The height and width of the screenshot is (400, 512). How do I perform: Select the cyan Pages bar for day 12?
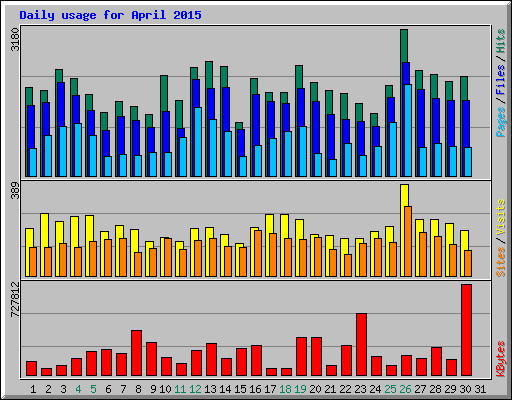coord(198,142)
